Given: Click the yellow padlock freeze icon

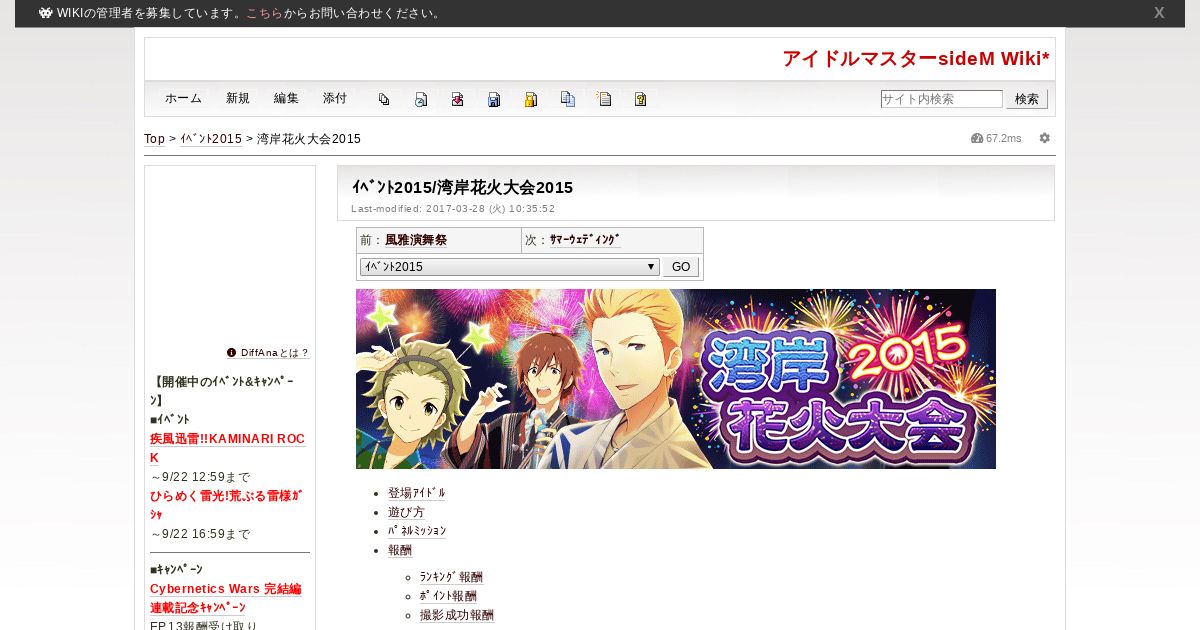Looking at the screenshot, I should click(x=531, y=99).
